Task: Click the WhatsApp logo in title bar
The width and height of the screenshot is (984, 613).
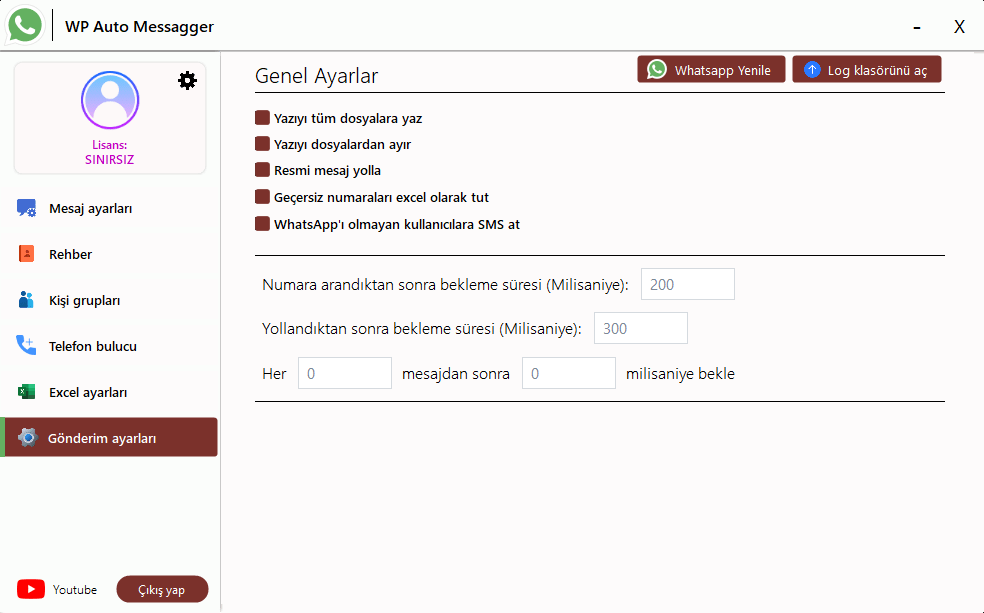Action: tap(24, 26)
